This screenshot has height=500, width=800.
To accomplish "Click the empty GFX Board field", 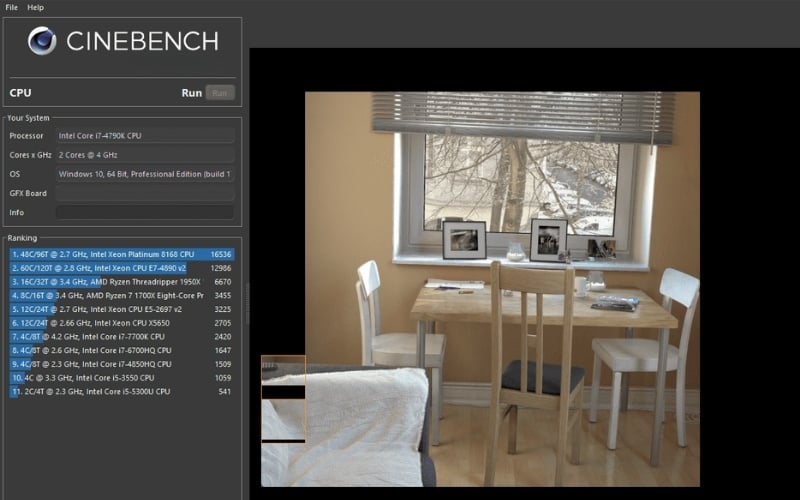I will coord(145,193).
